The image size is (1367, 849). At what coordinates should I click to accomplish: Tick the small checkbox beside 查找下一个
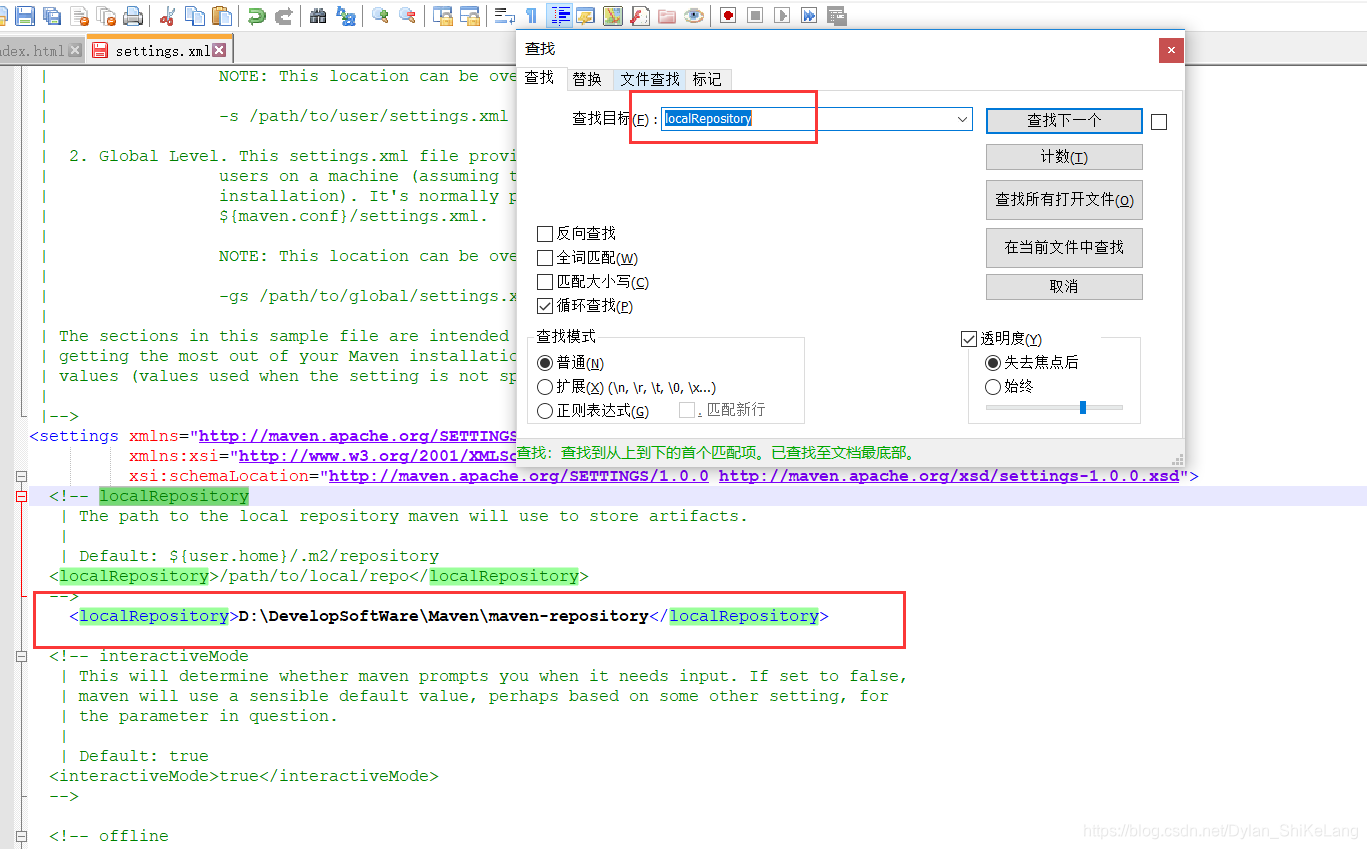pos(1159,122)
